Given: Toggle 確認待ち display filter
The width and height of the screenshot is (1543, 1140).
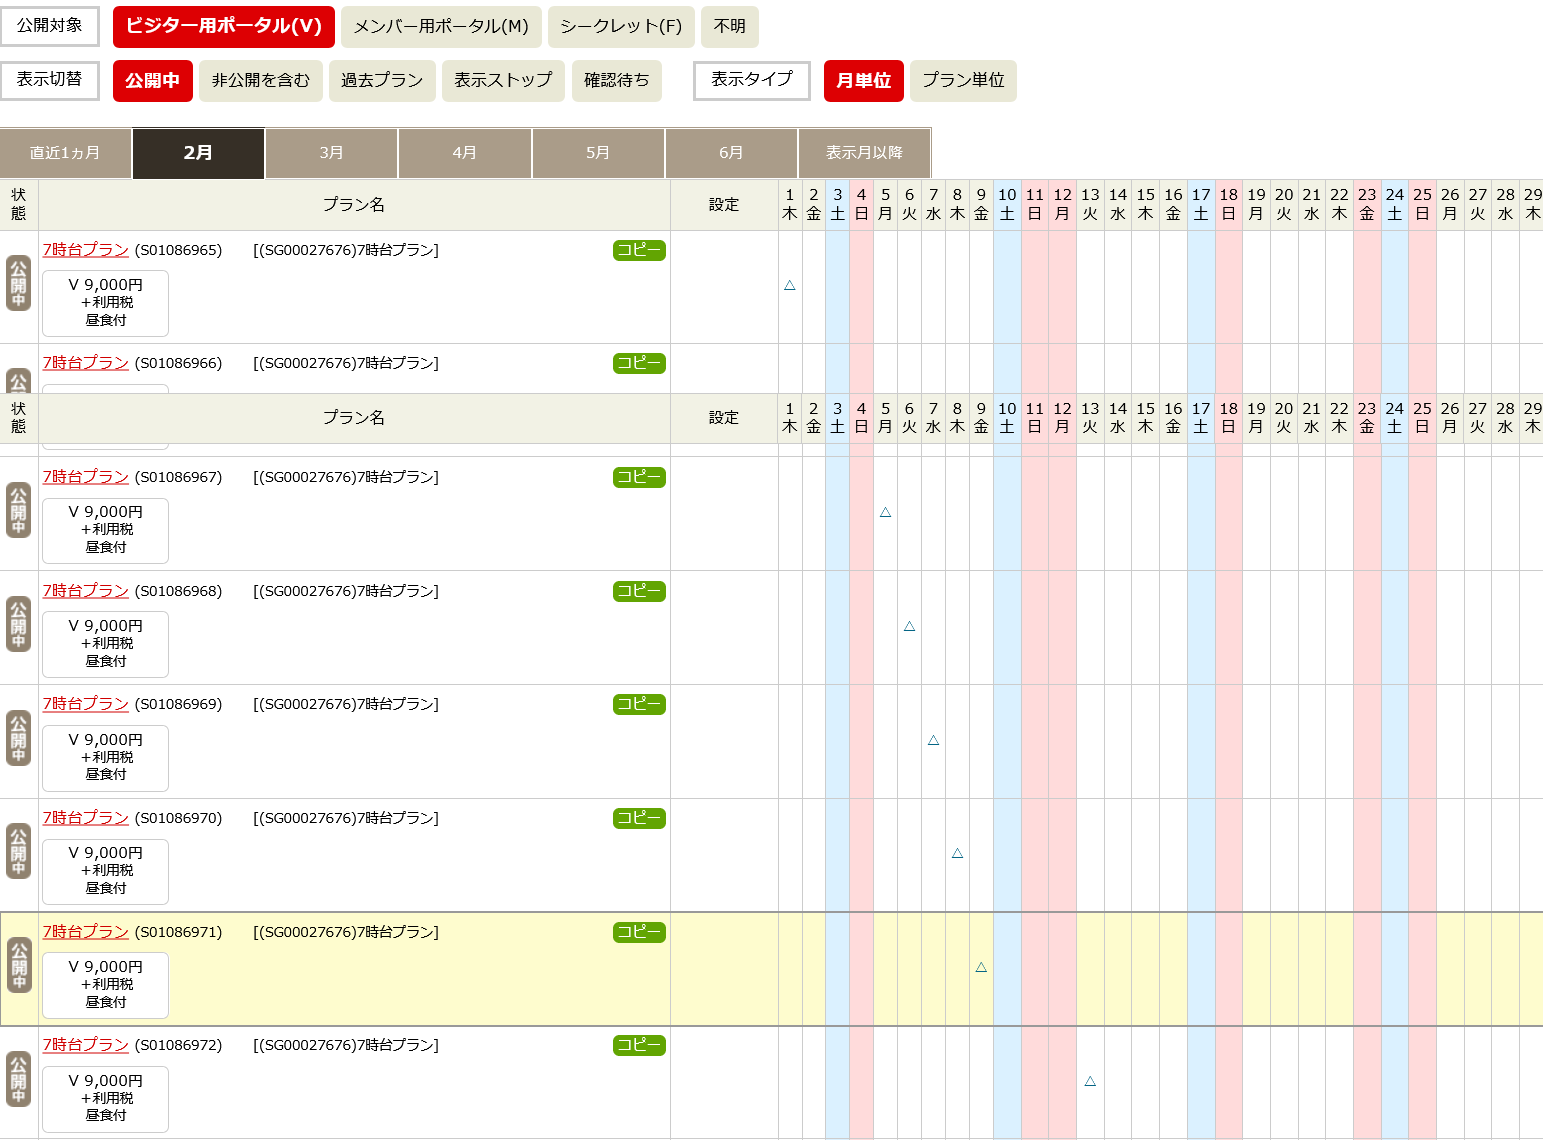Looking at the screenshot, I should [617, 81].
